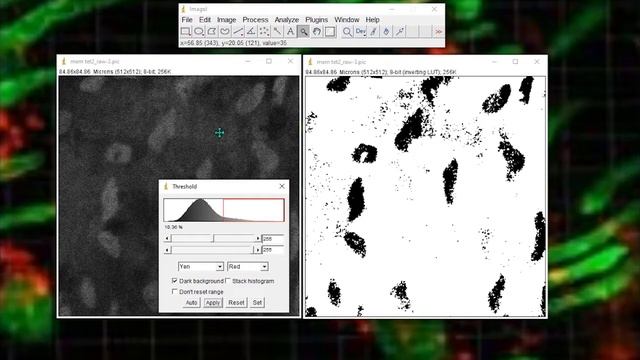Click the threshold histogram plot

pyautogui.click(x=224, y=210)
